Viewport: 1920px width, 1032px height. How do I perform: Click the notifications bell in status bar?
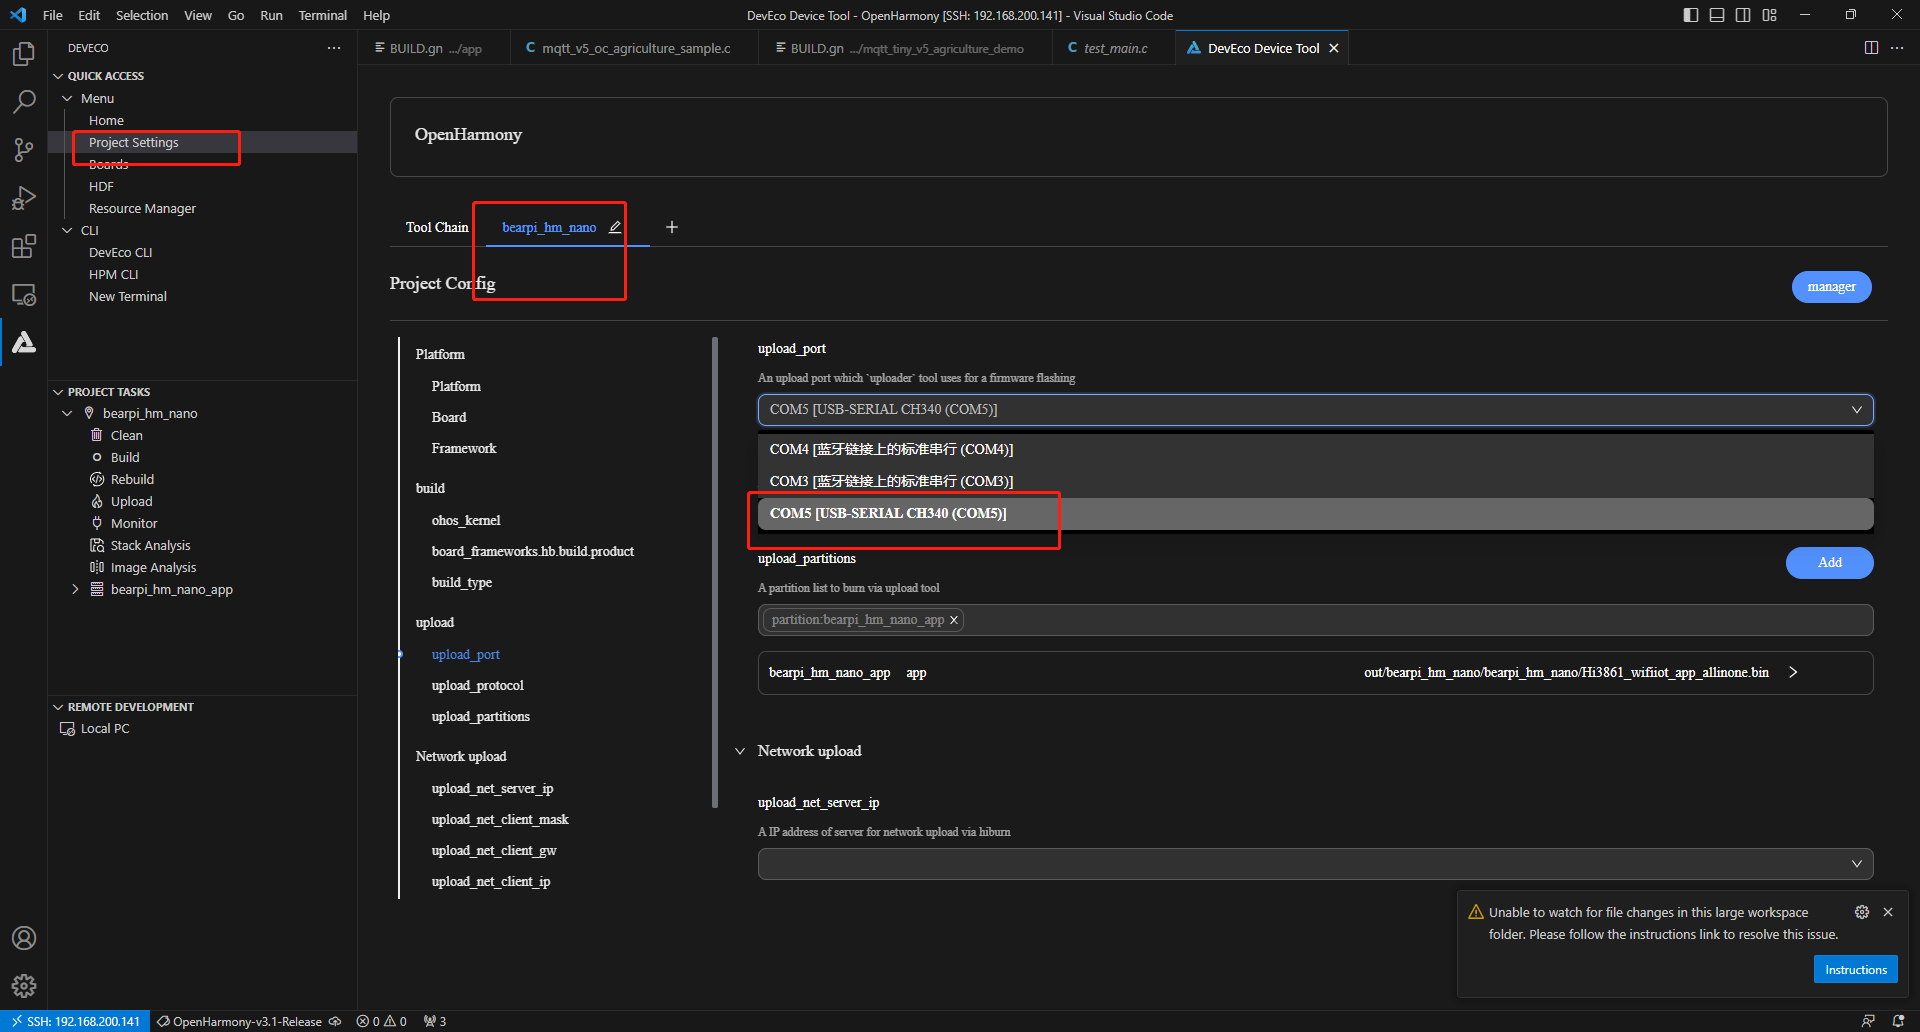pyautogui.click(x=1898, y=1021)
